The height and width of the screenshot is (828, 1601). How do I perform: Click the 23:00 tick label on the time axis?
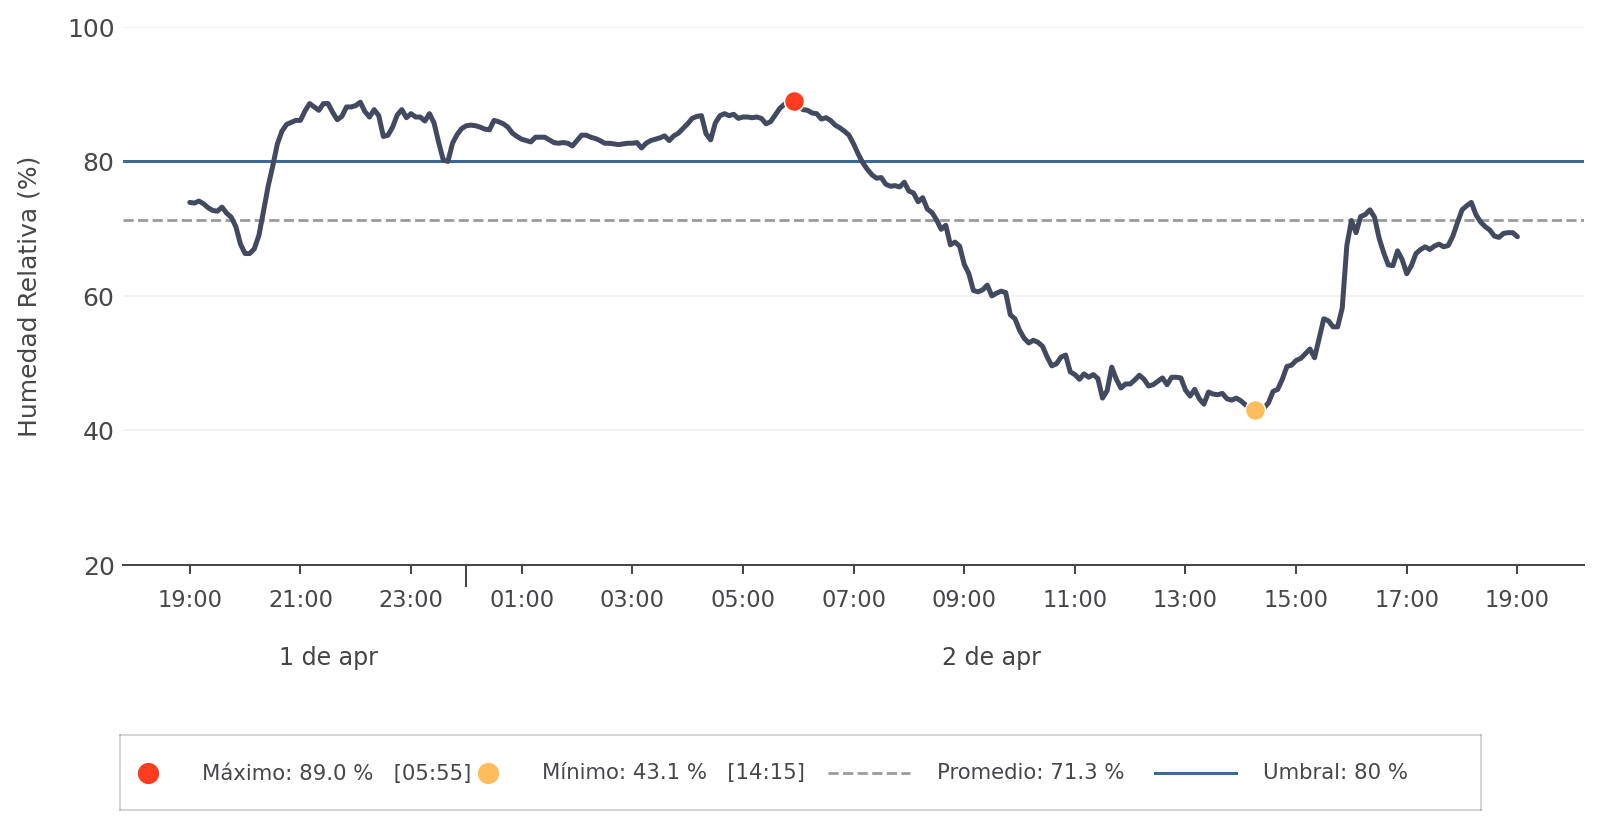tap(411, 600)
